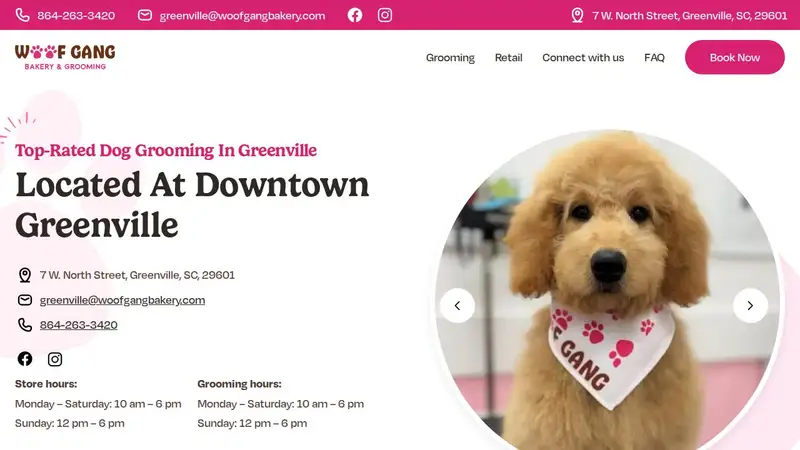Click the "Store hours:" label
800x450 pixels.
pyautogui.click(x=46, y=384)
